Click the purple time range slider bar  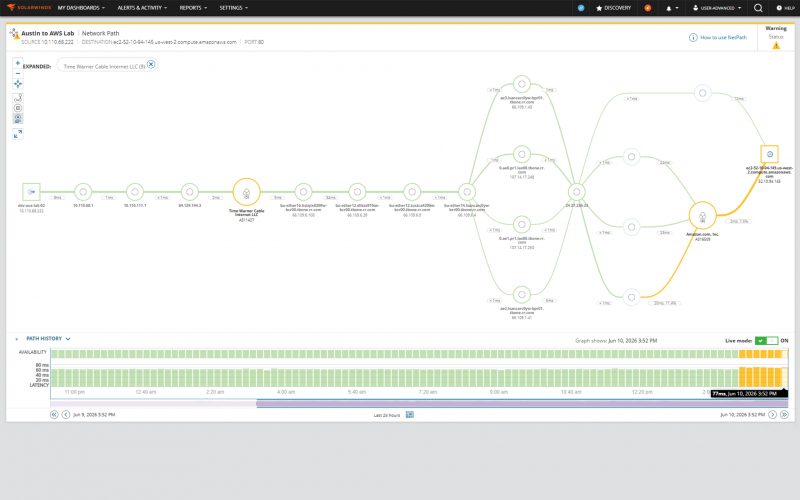522,404
